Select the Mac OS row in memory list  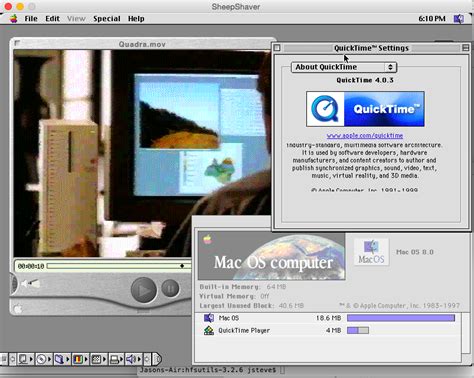(328, 318)
